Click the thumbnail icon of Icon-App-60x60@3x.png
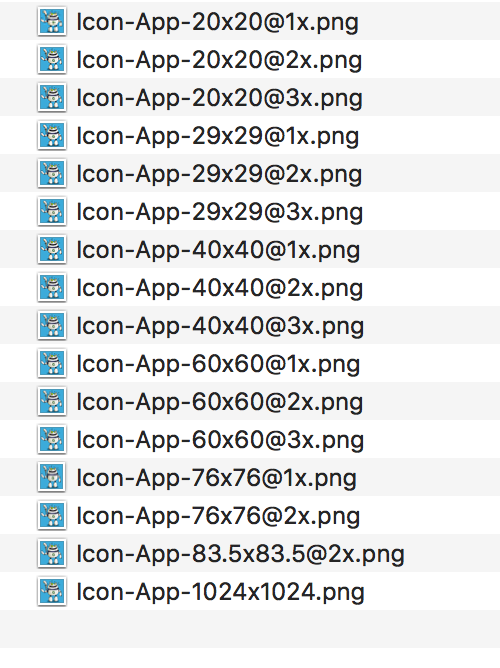The image size is (500, 668). [x=52, y=439]
